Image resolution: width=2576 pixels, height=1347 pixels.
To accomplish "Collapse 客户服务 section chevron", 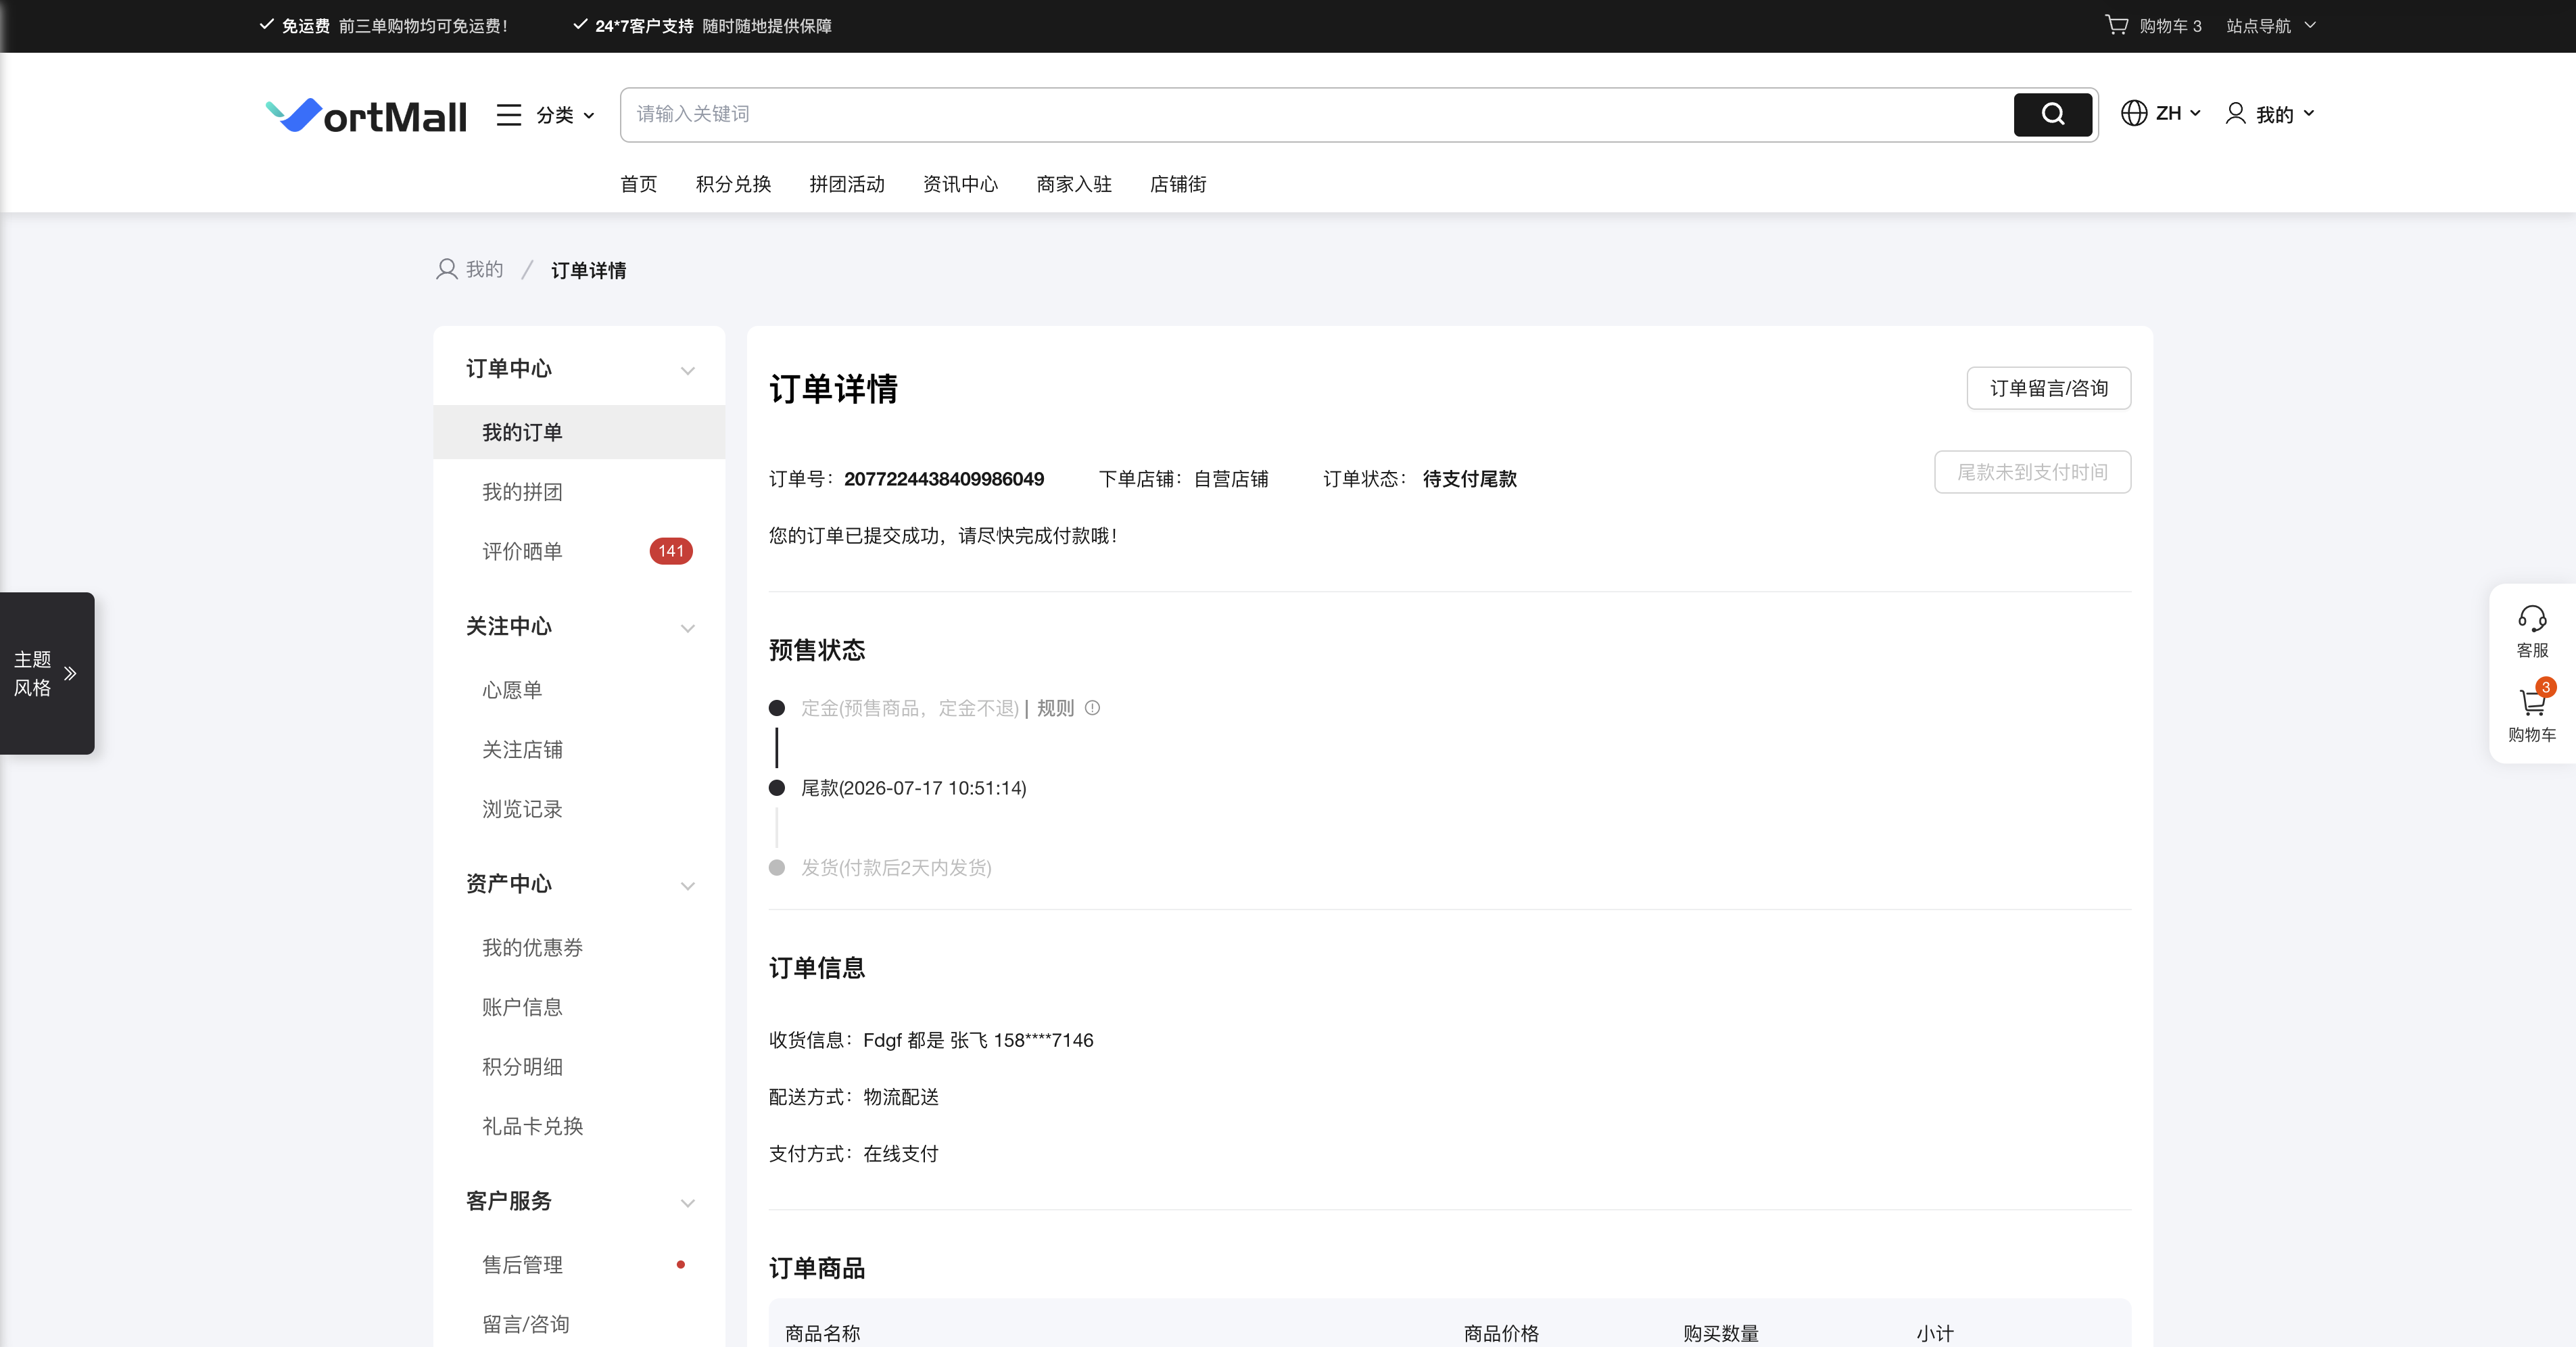I will [688, 1203].
